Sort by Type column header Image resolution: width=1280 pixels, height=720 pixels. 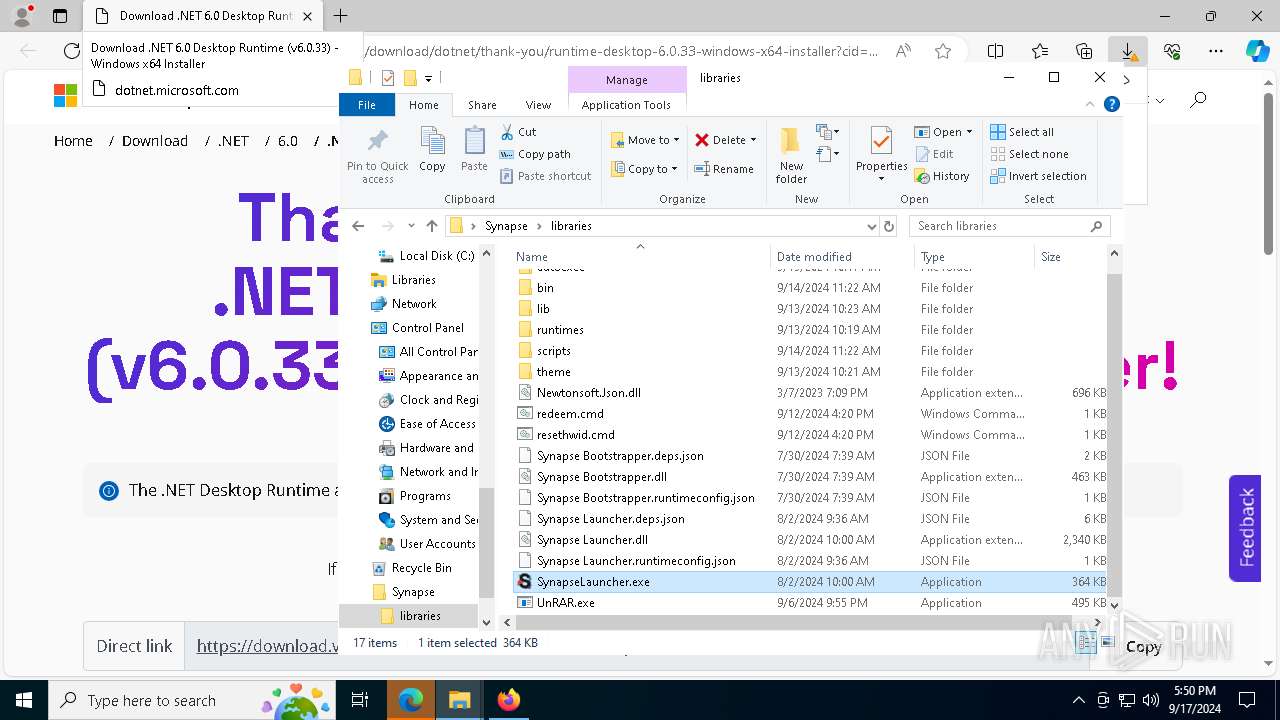(974, 257)
